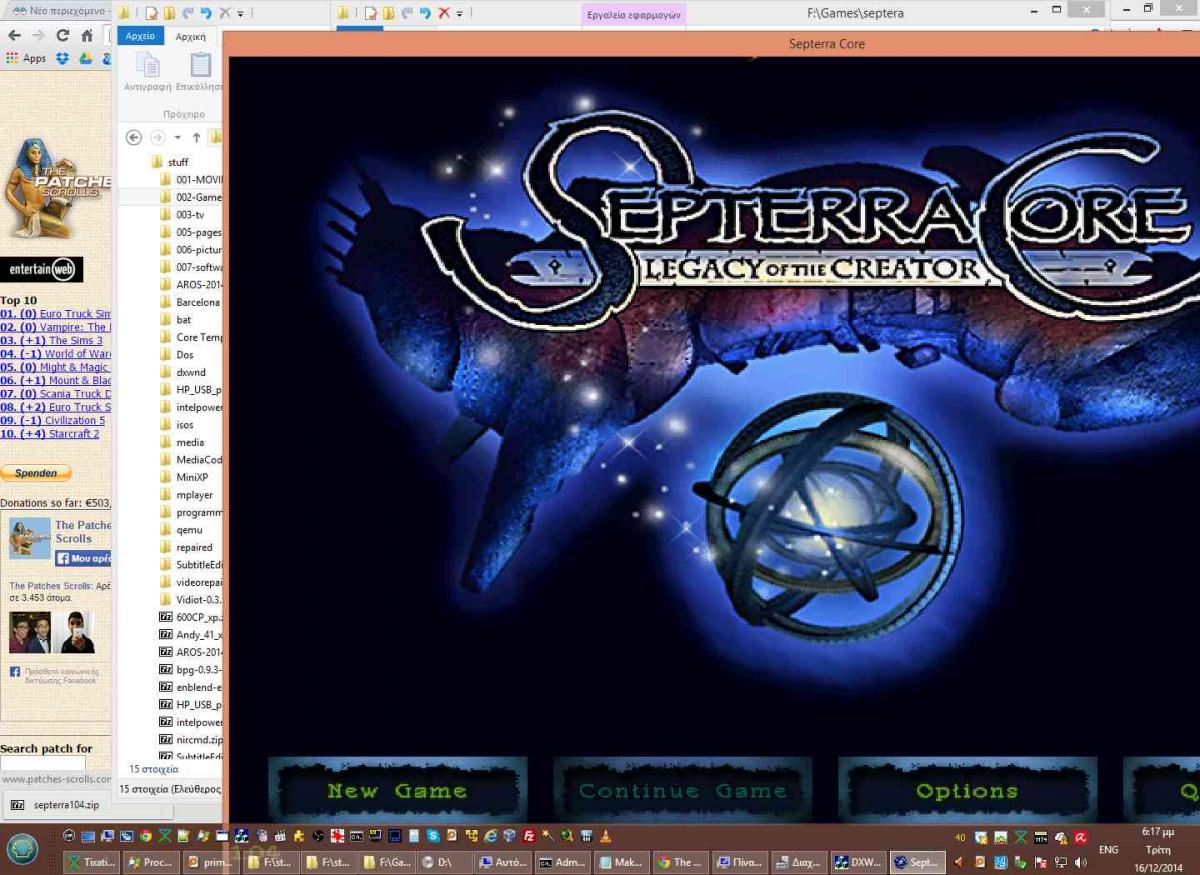Click the Avira tray icon
Screen dimensions: 1200x875
(1081, 837)
